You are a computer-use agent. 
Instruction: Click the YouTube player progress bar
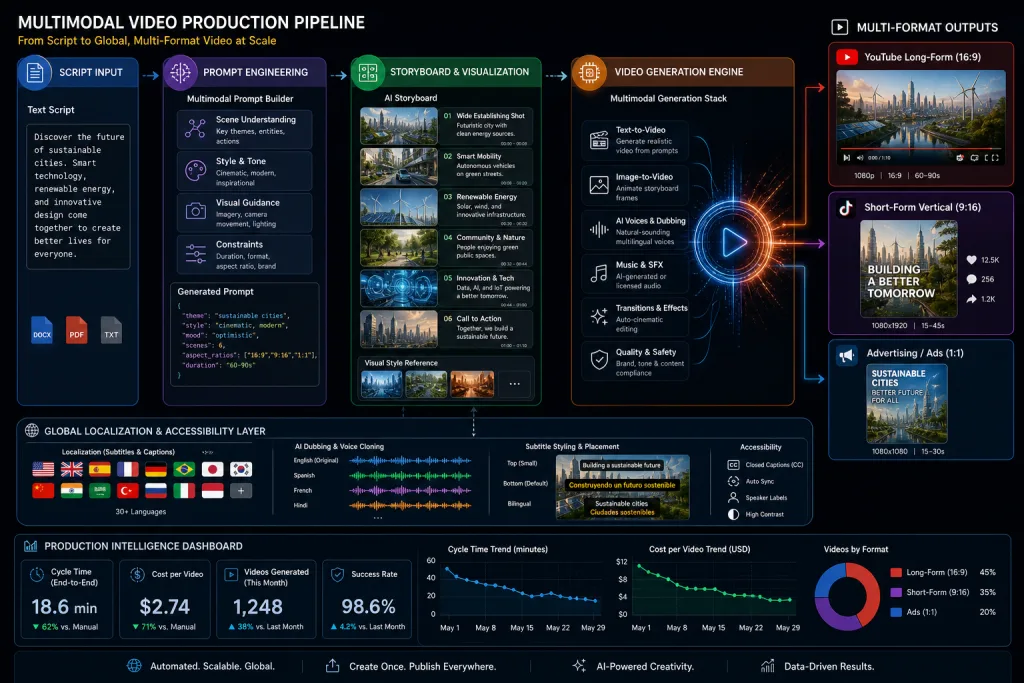tap(921, 150)
